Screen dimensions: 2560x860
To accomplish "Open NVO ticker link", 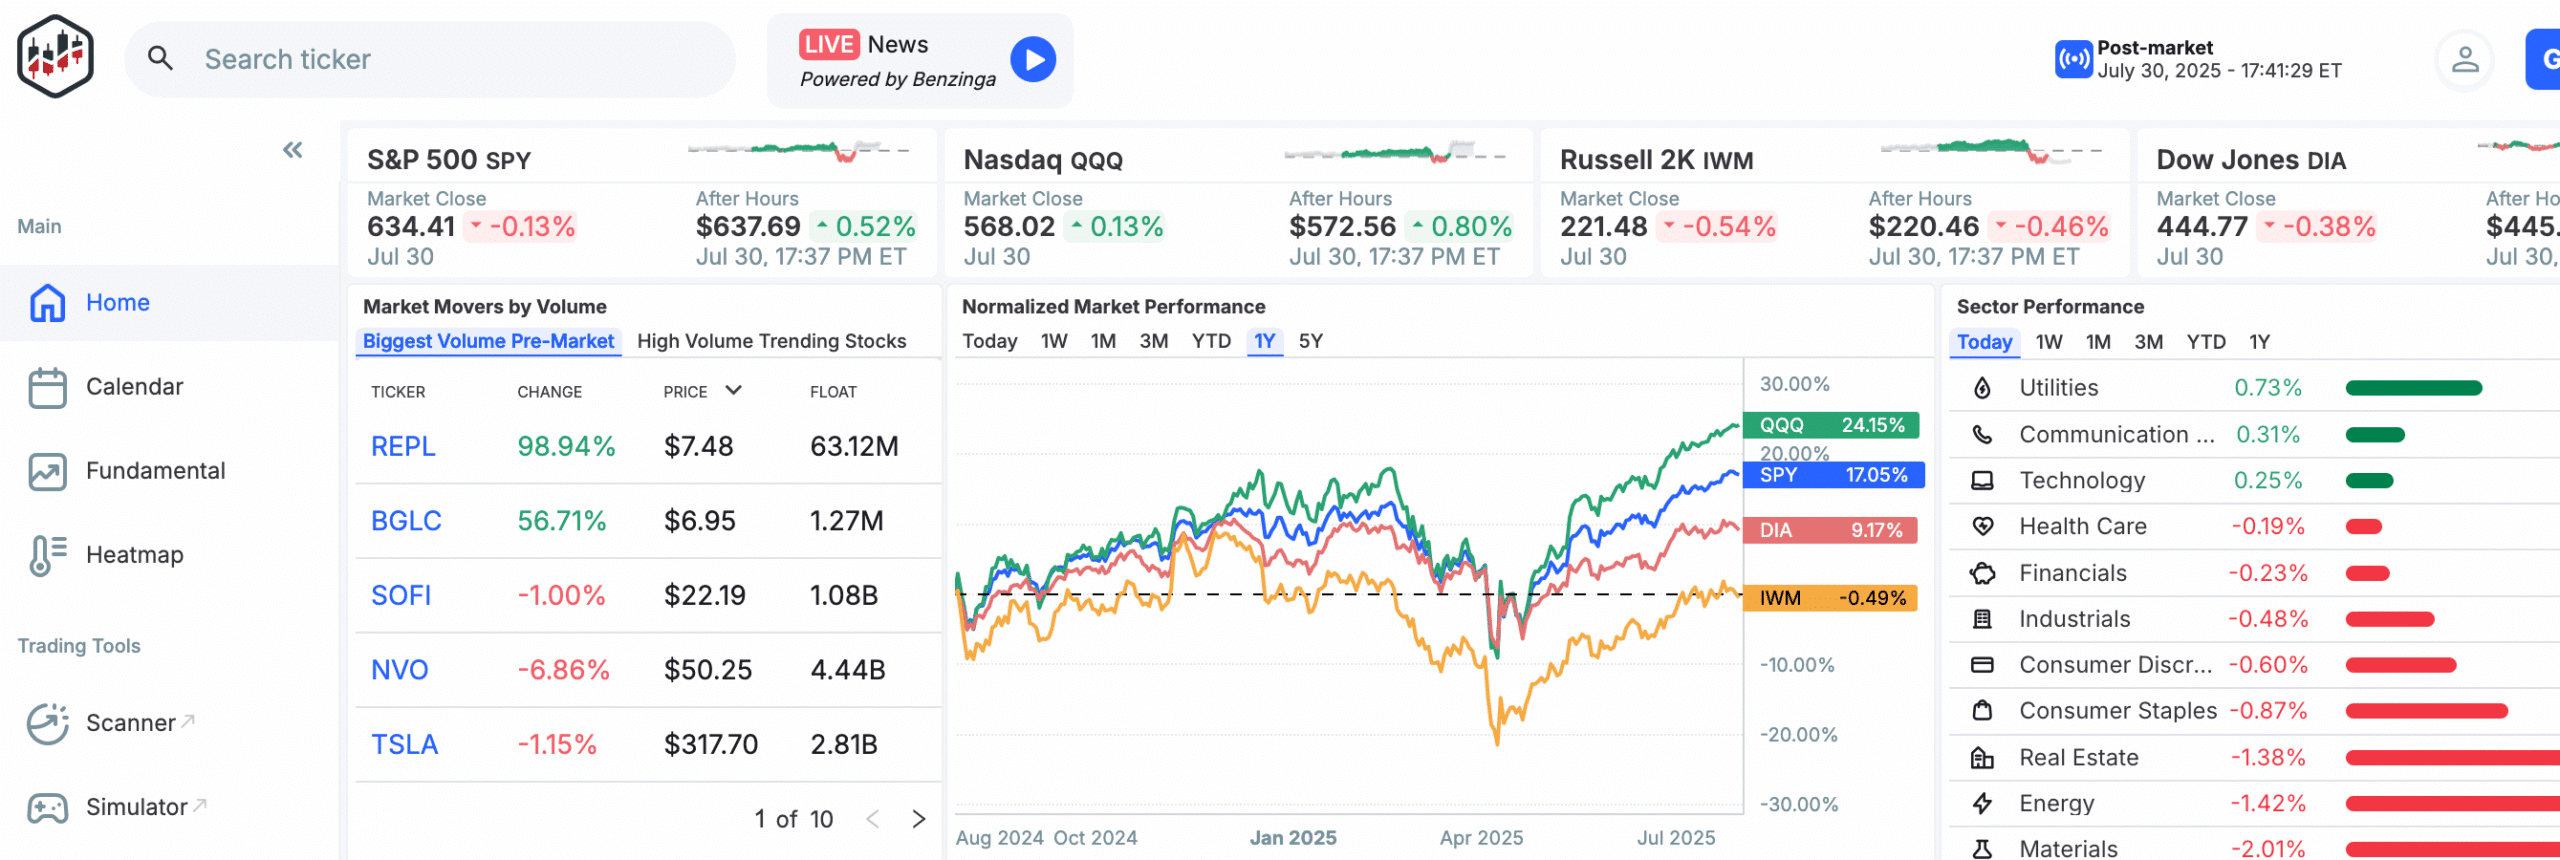I will (x=399, y=670).
